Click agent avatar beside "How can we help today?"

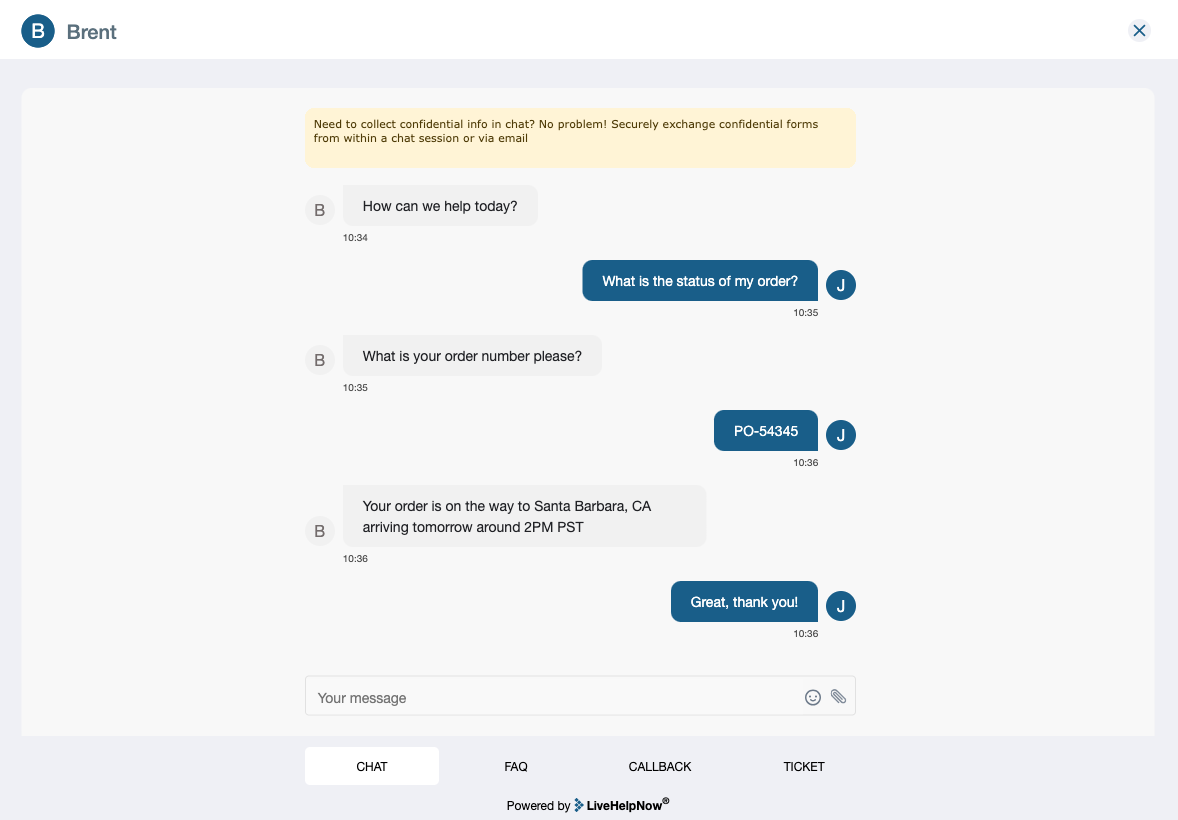319,210
